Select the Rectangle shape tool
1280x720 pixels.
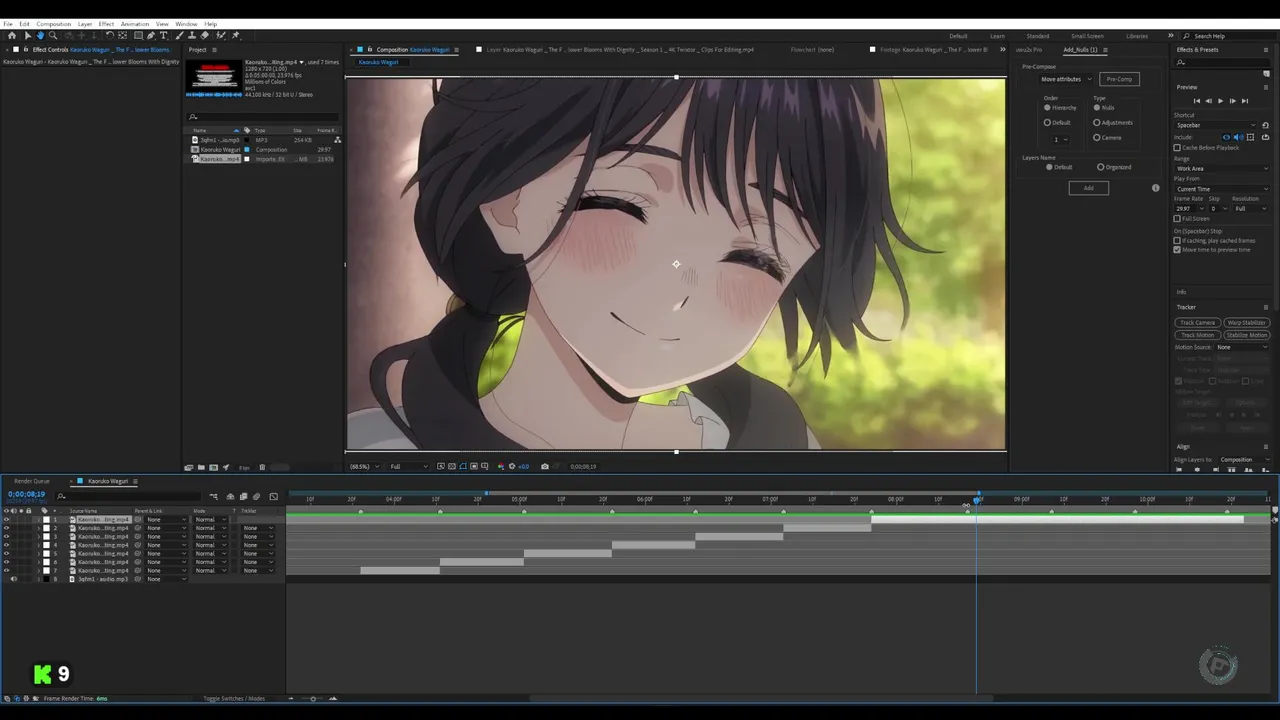pos(139,35)
